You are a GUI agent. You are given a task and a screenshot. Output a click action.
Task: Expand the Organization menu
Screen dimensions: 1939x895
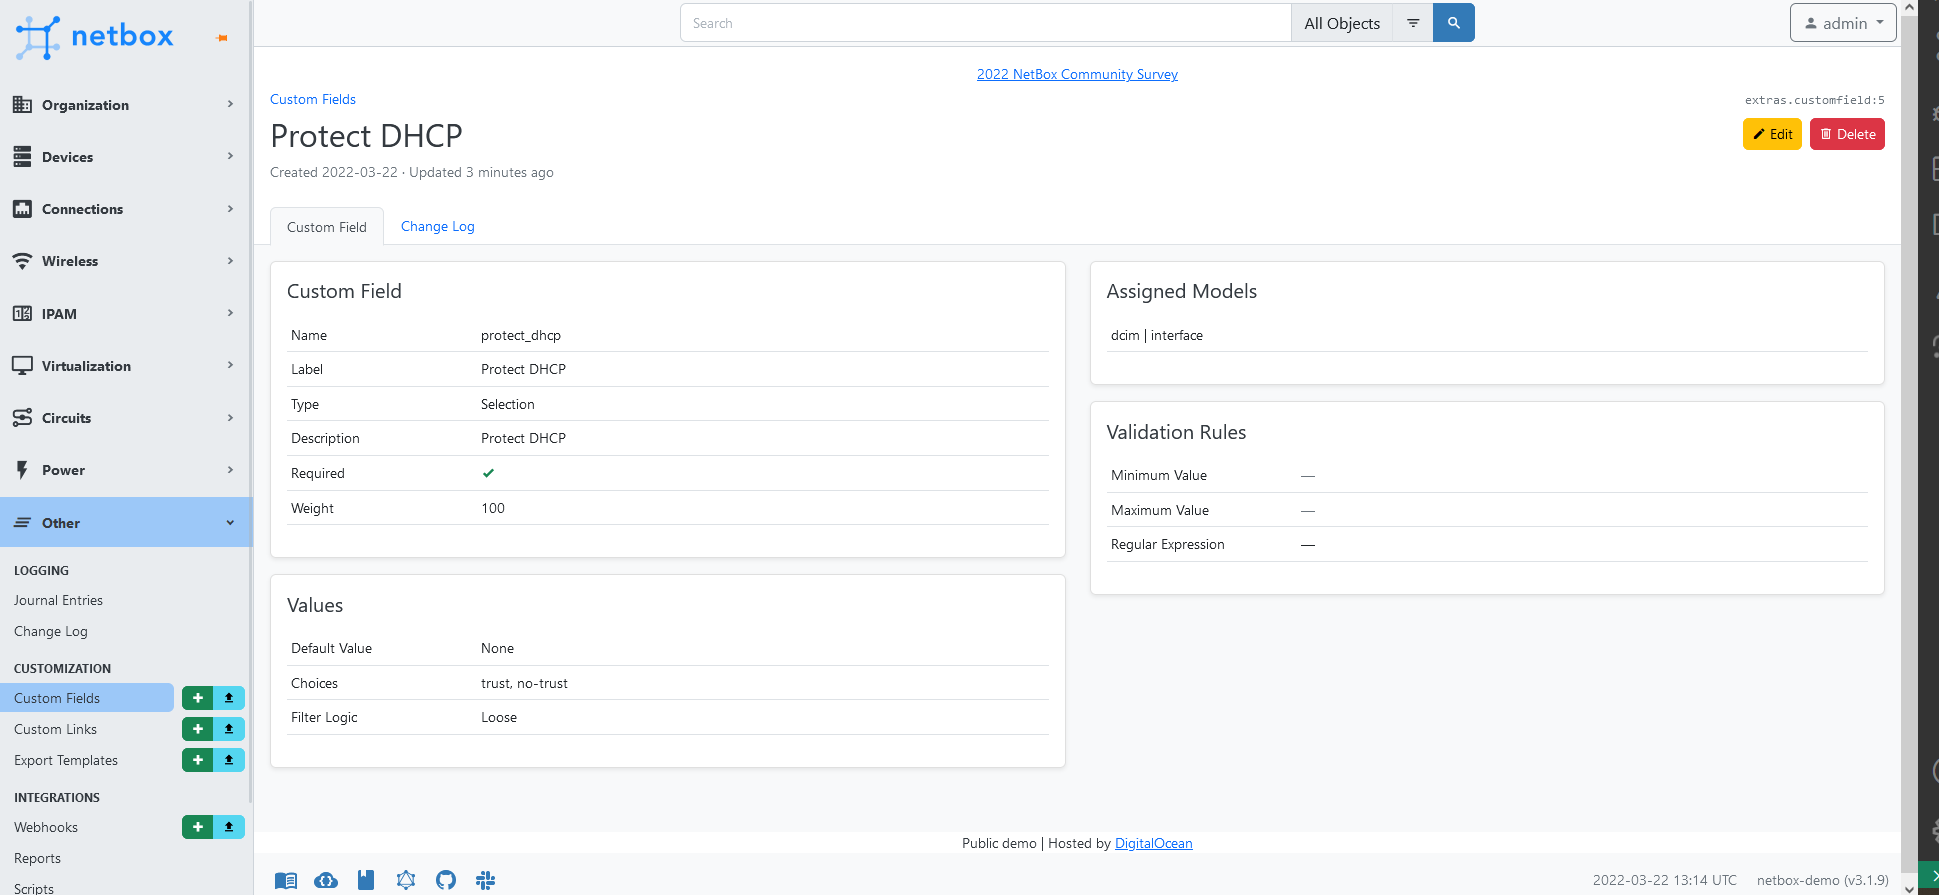click(125, 105)
